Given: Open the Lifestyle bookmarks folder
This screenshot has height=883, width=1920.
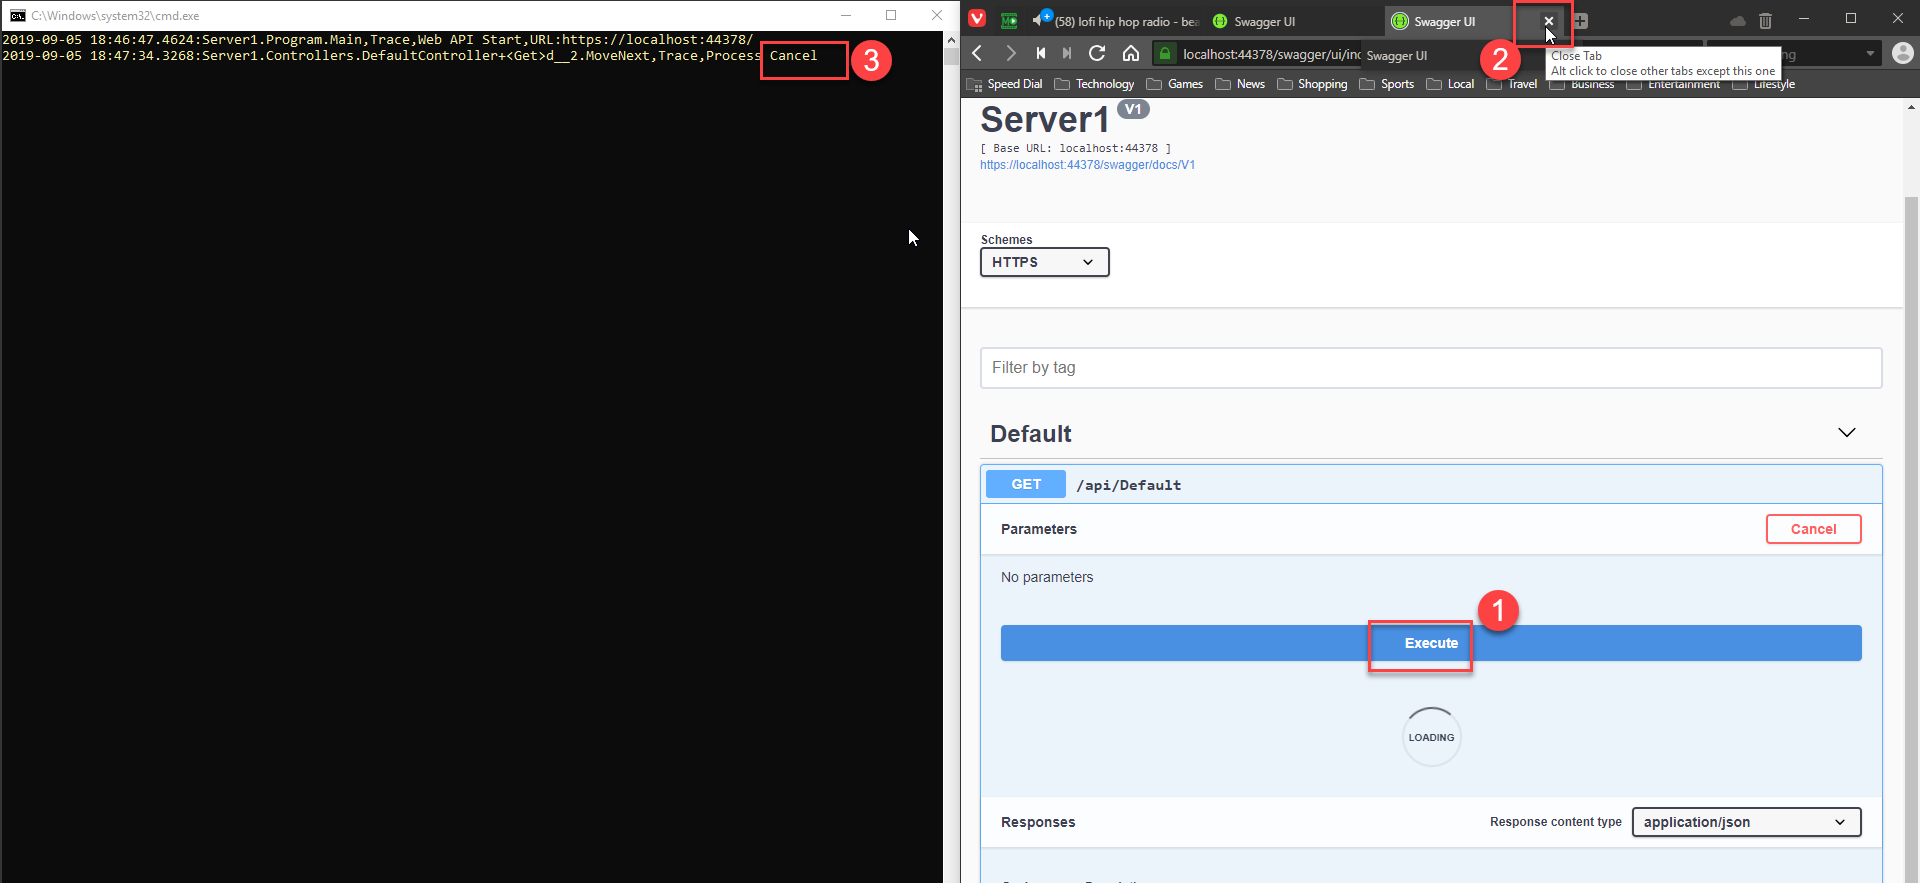Looking at the screenshot, I should pyautogui.click(x=1763, y=85).
